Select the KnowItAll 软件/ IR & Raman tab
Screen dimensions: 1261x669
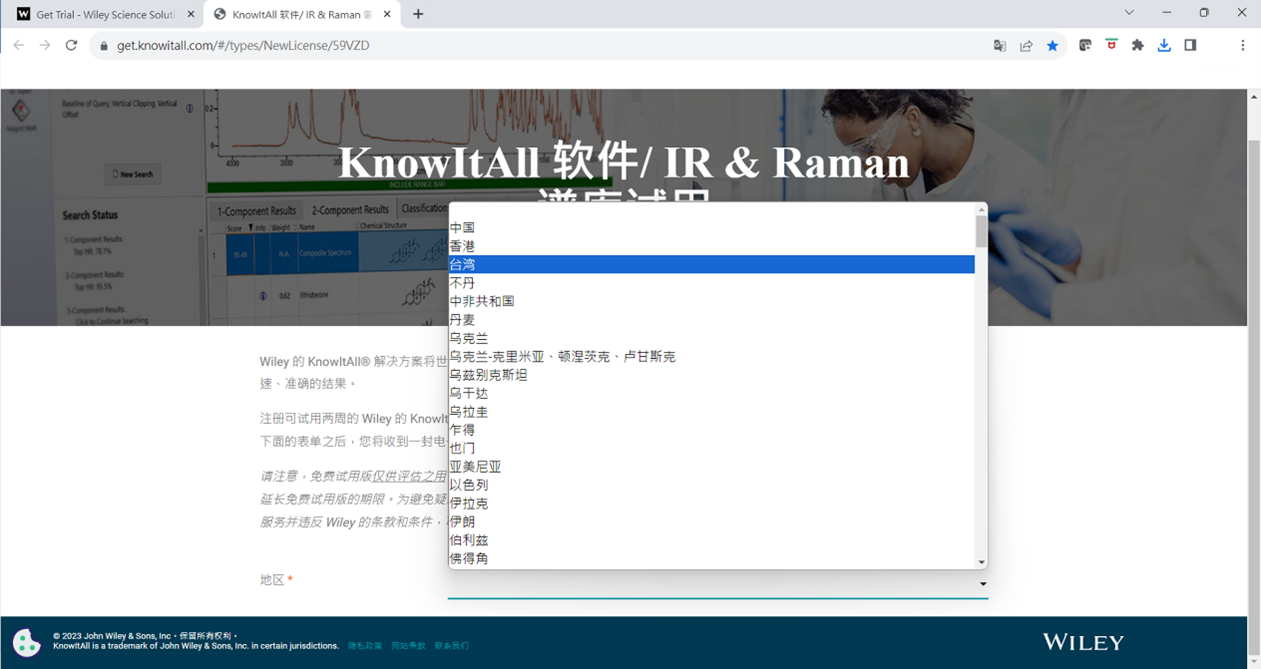302,14
